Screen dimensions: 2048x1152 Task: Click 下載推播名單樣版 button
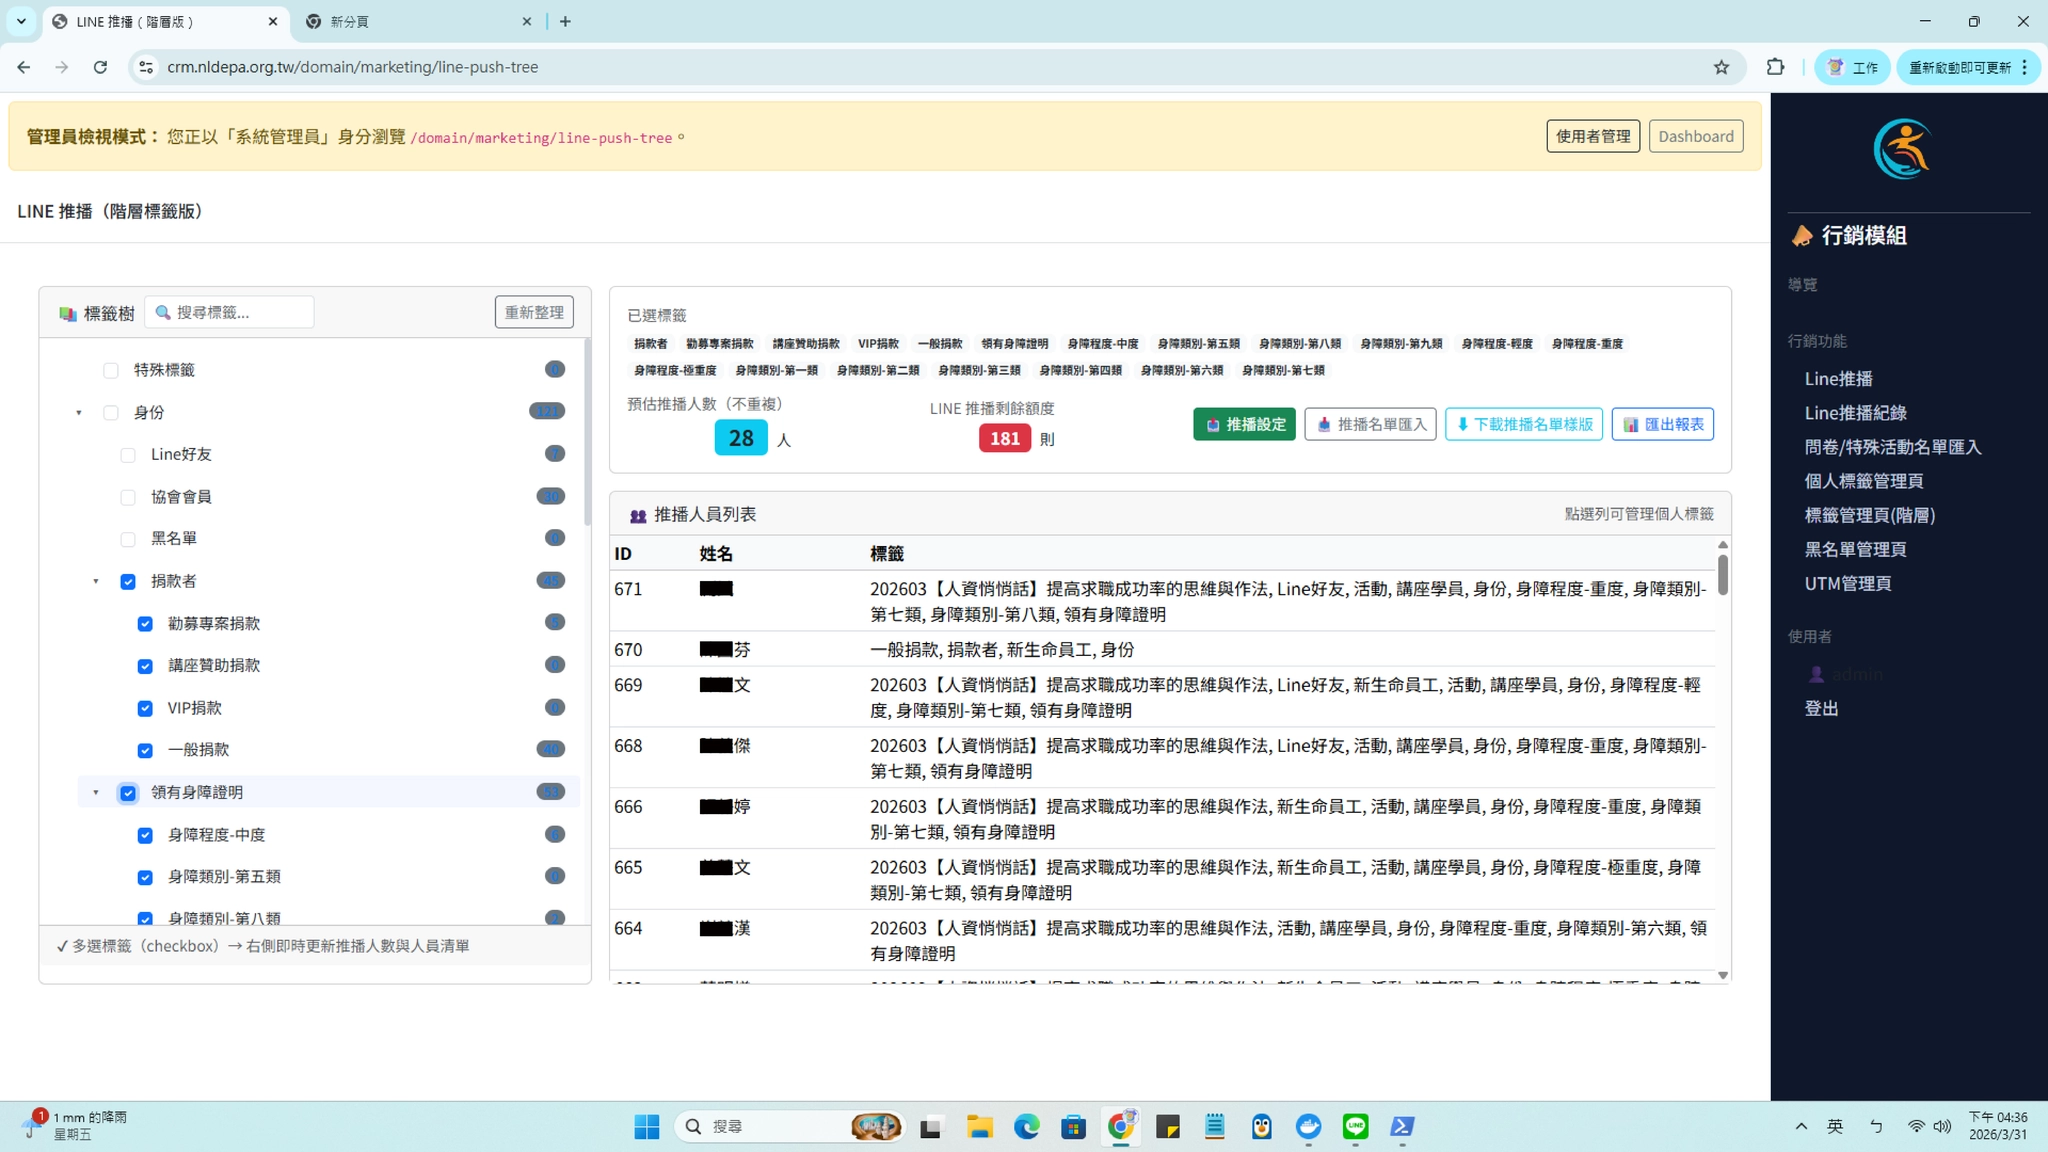1524,424
